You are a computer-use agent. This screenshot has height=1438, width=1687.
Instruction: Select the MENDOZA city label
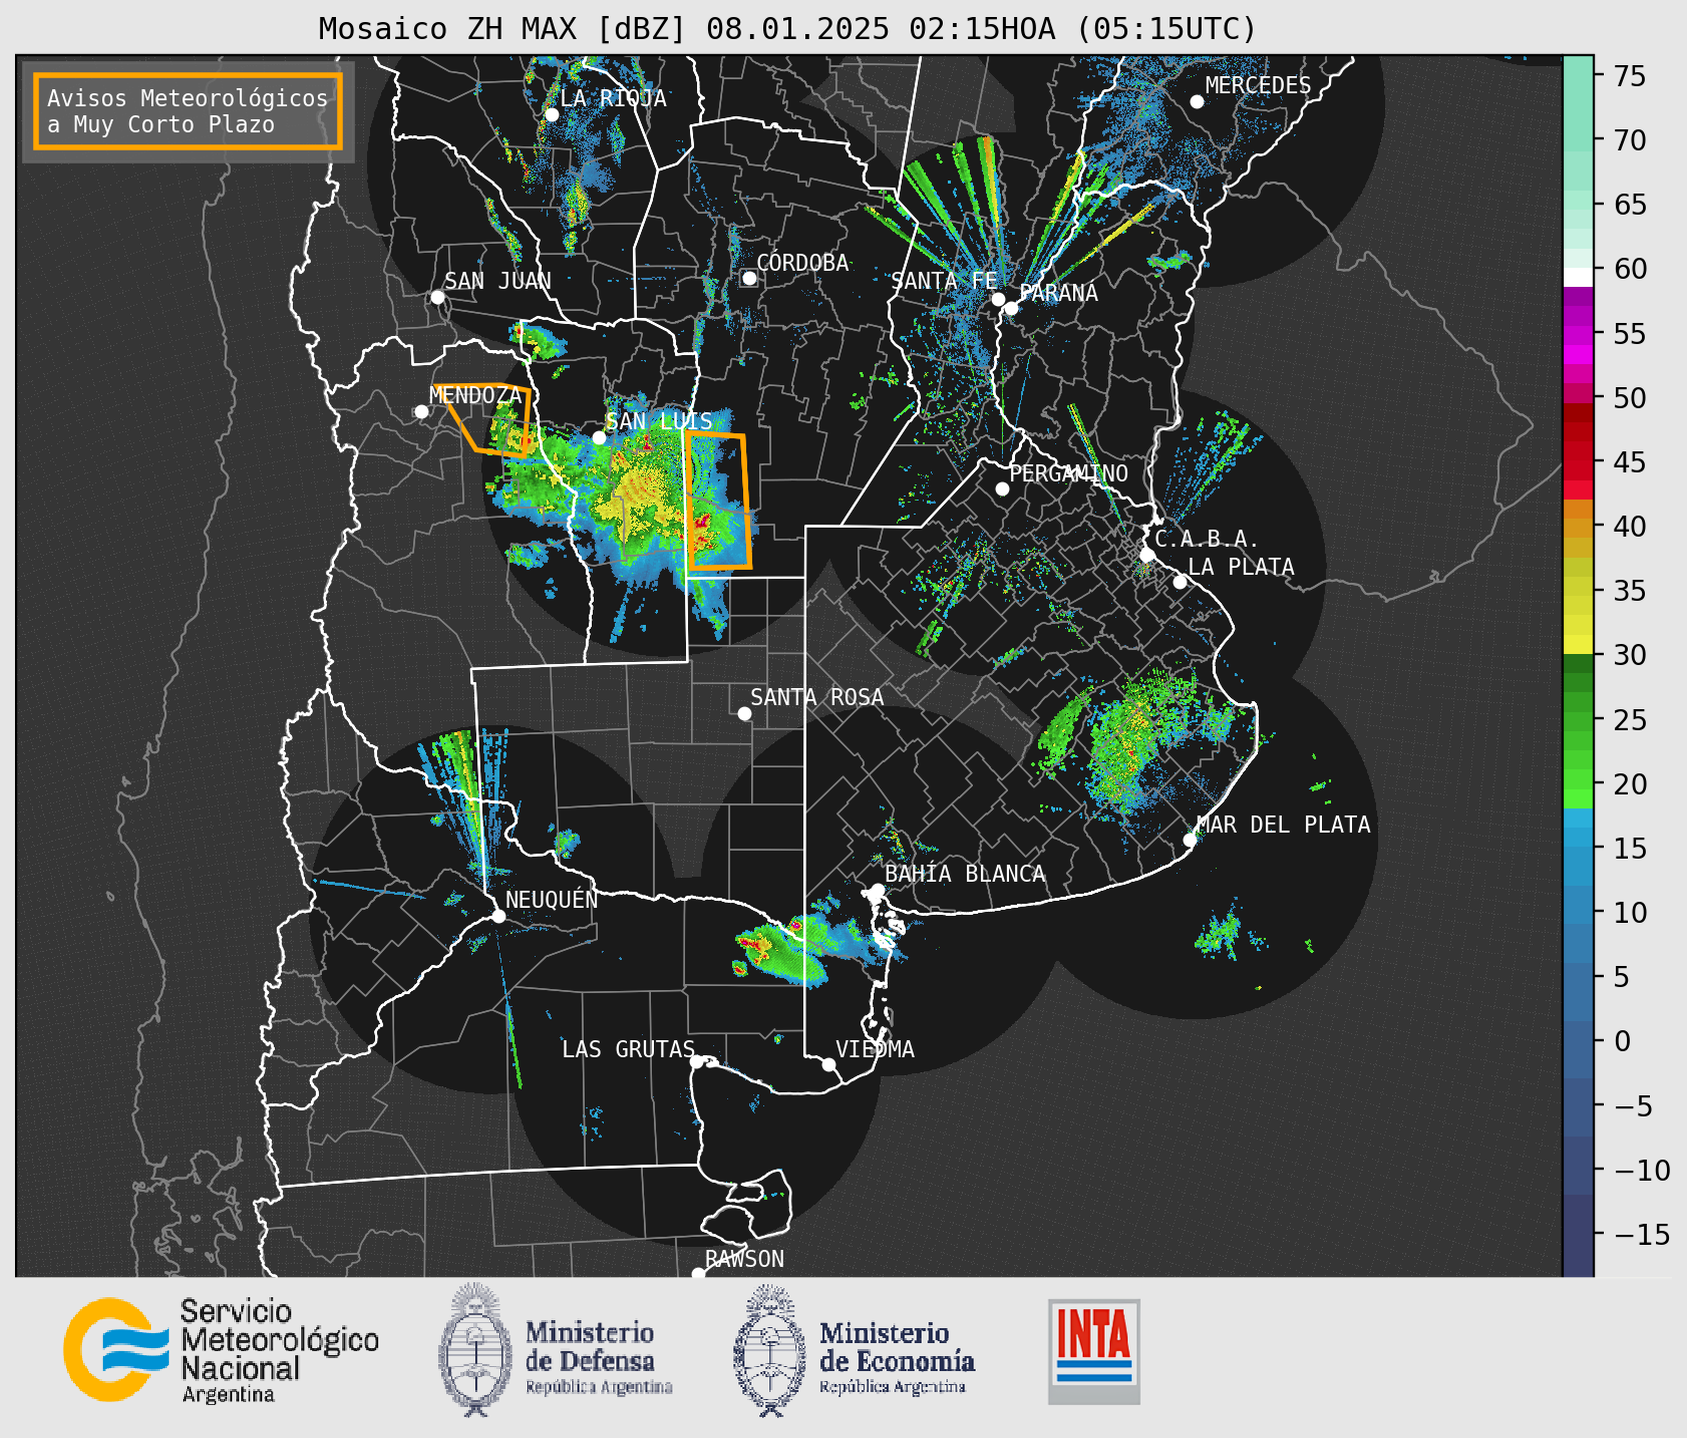click(475, 395)
